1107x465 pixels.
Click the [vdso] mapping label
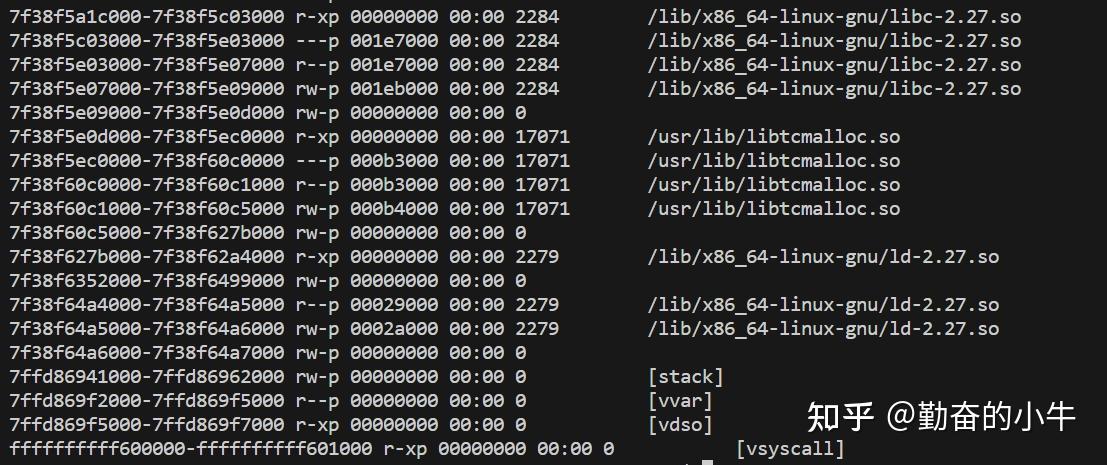[x=679, y=425]
